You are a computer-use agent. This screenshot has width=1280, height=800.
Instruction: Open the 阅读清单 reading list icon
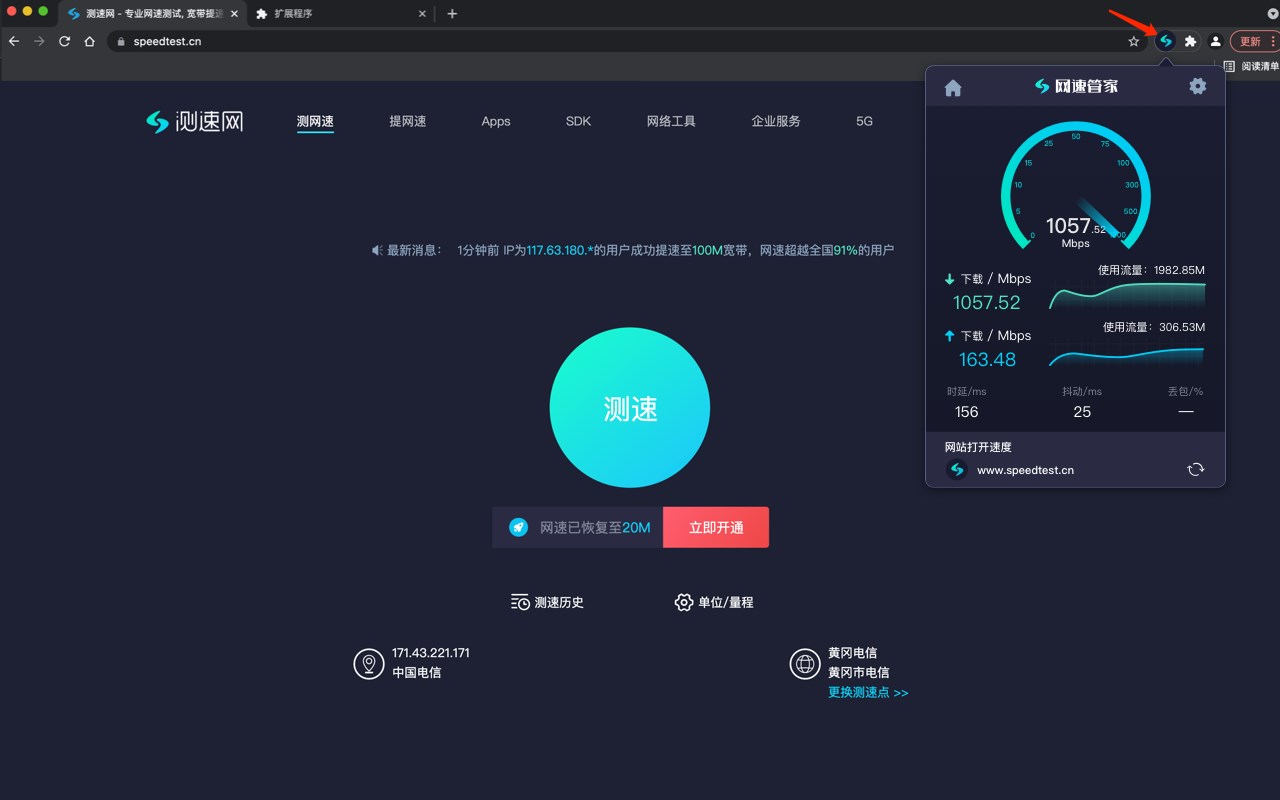point(1229,66)
